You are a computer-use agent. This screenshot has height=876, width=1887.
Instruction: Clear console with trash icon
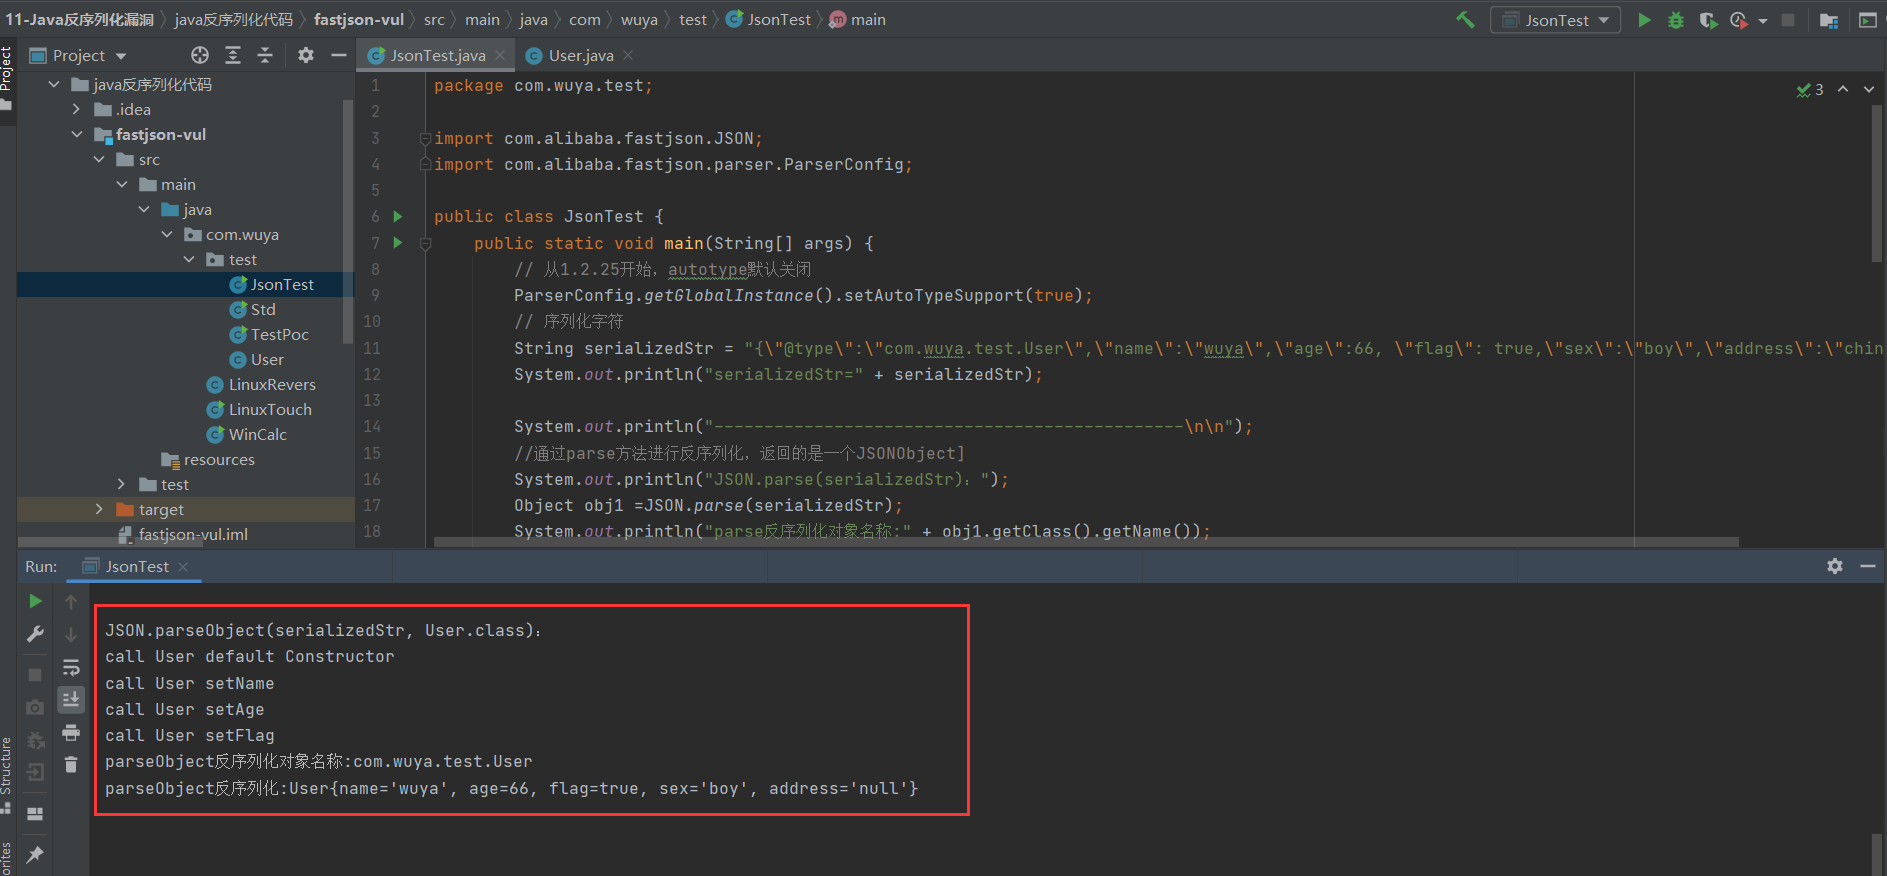pyautogui.click(x=71, y=765)
